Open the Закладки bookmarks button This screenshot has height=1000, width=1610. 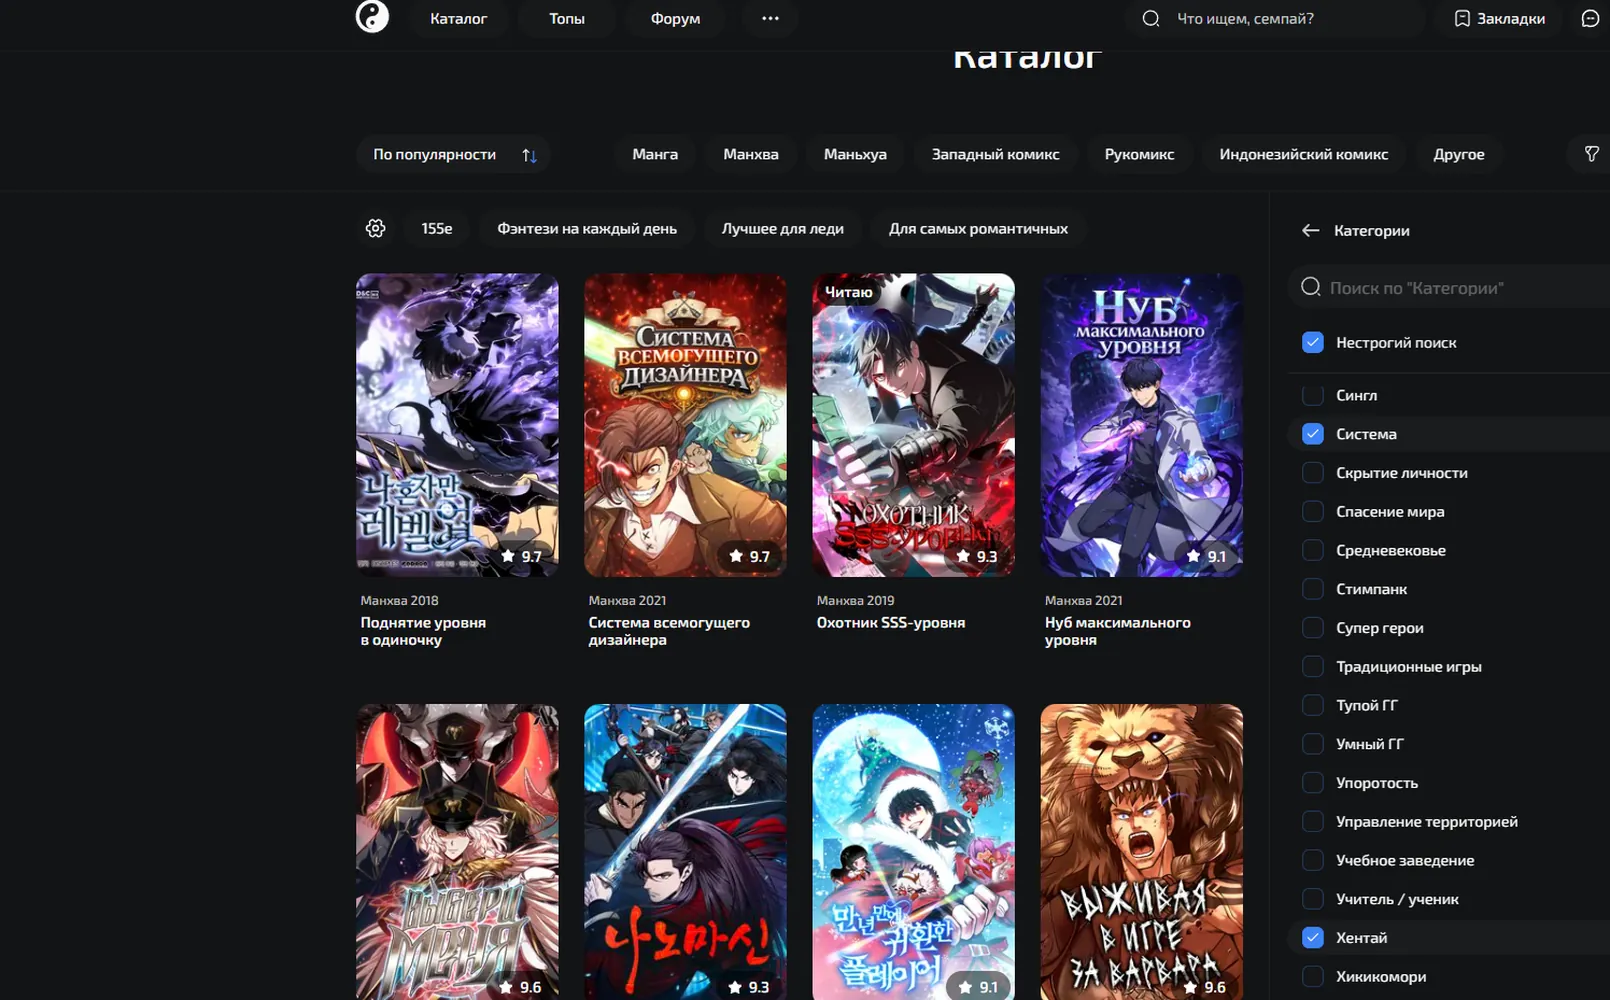click(1499, 18)
